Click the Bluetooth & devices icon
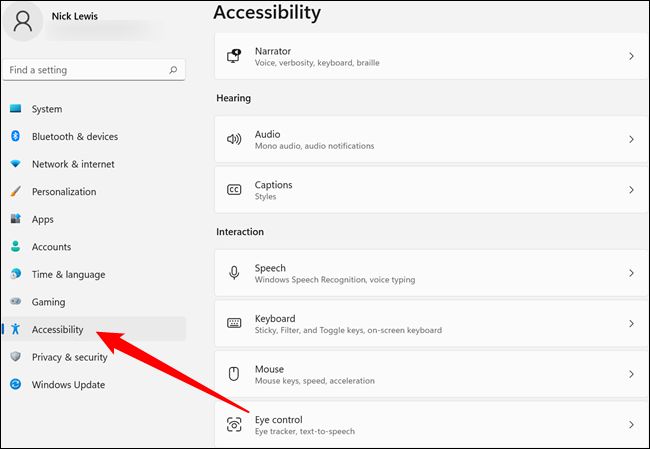Image resolution: width=650 pixels, height=449 pixels. click(x=15, y=137)
